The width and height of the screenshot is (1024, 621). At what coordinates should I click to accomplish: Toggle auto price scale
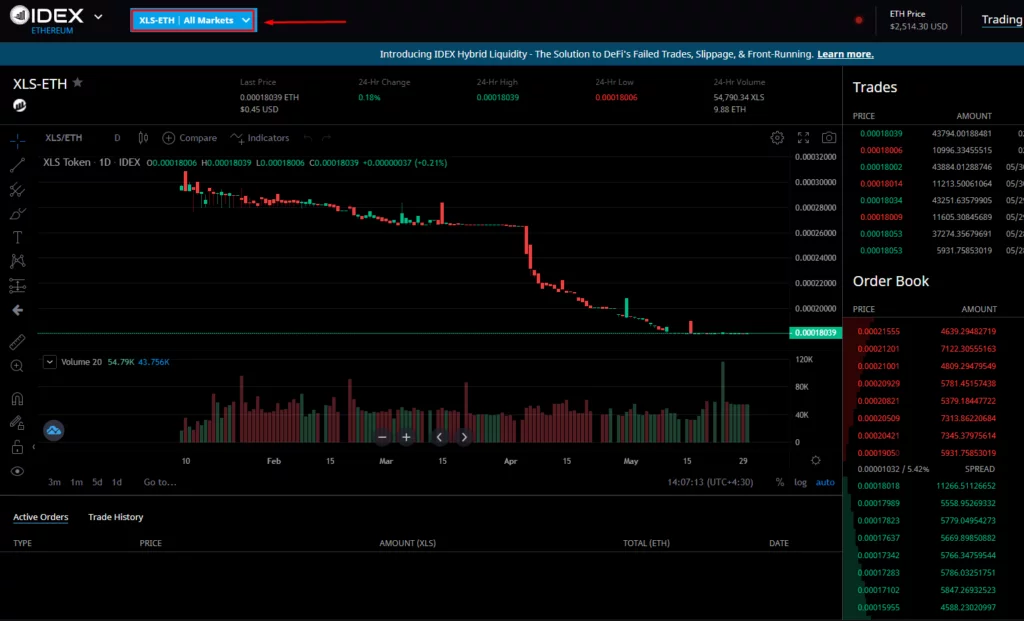(825, 482)
